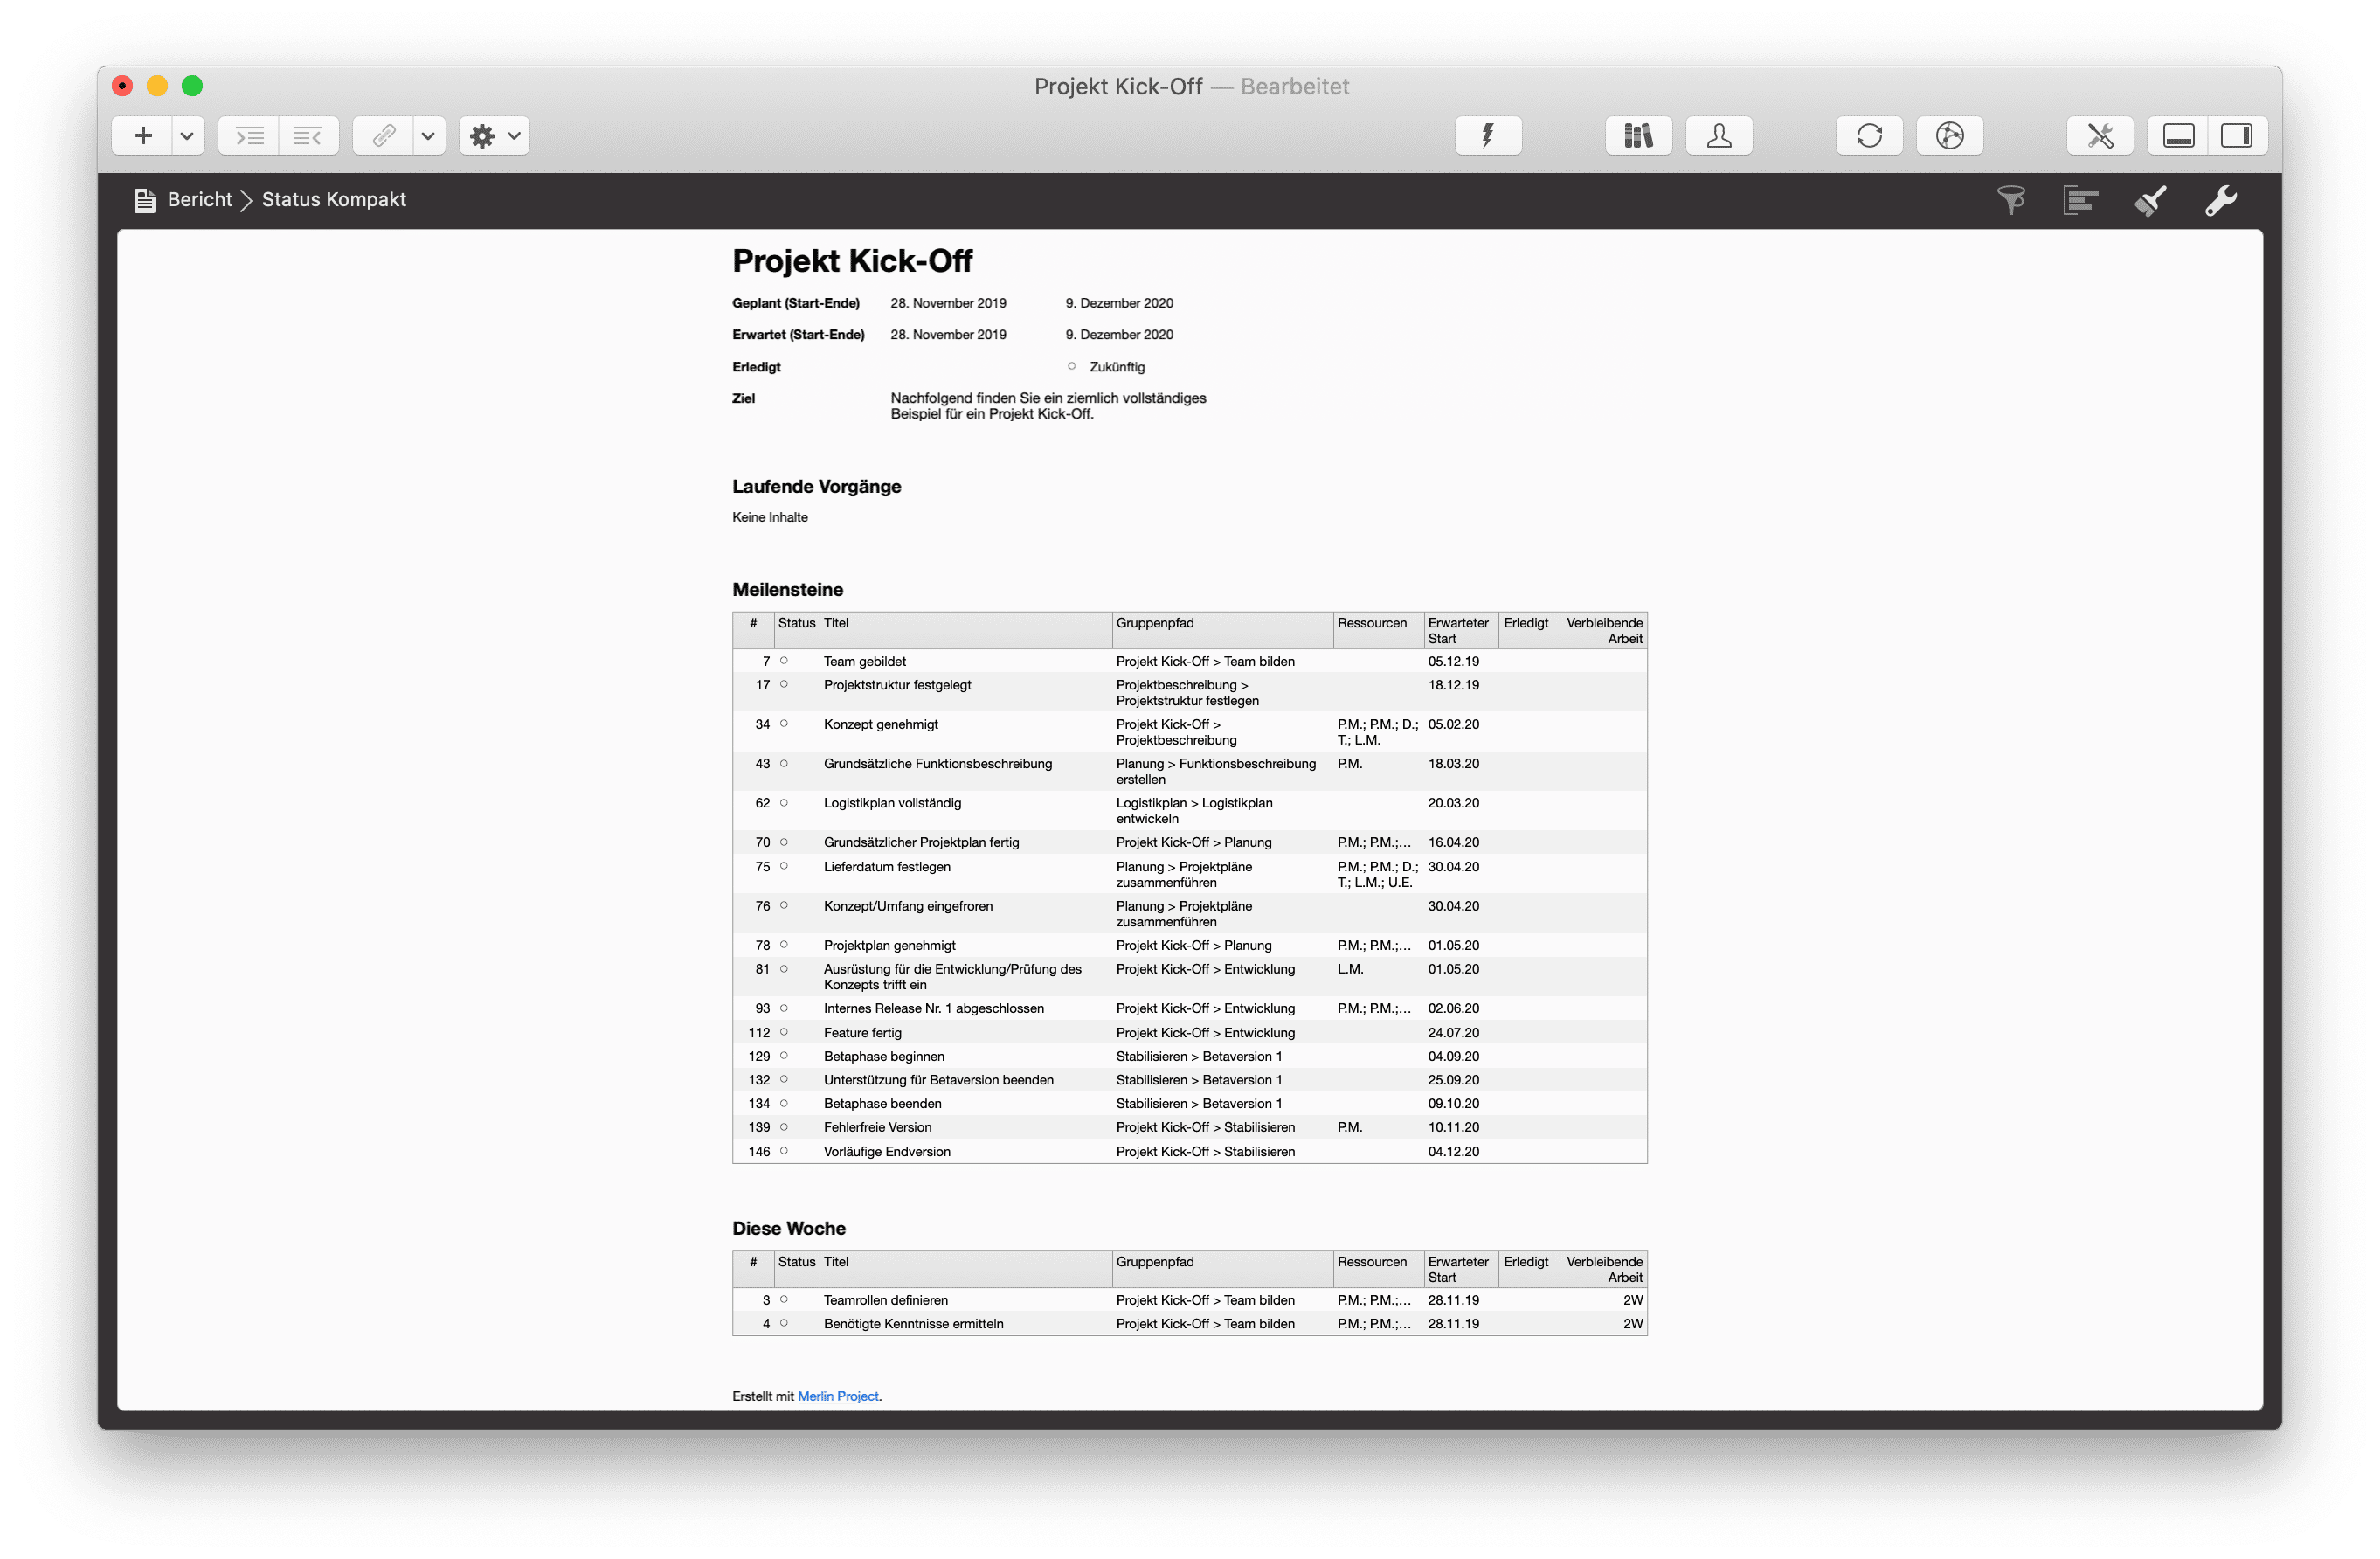Screen dimensions: 2380x1559
Task: Open the add item dropdown arrow
Action: pyautogui.click(x=187, y=136)
